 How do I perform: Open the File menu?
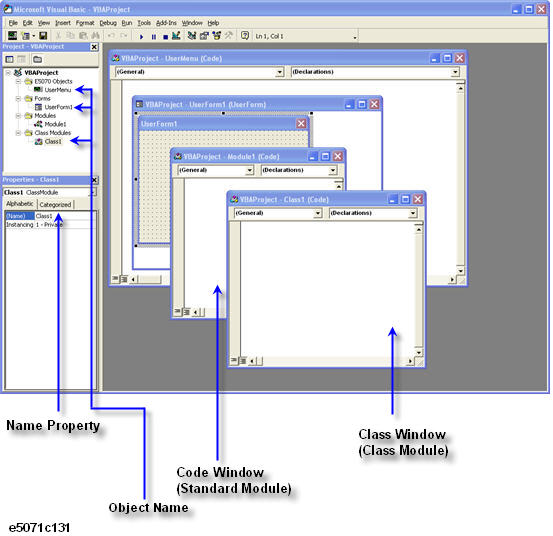point(13,23)
